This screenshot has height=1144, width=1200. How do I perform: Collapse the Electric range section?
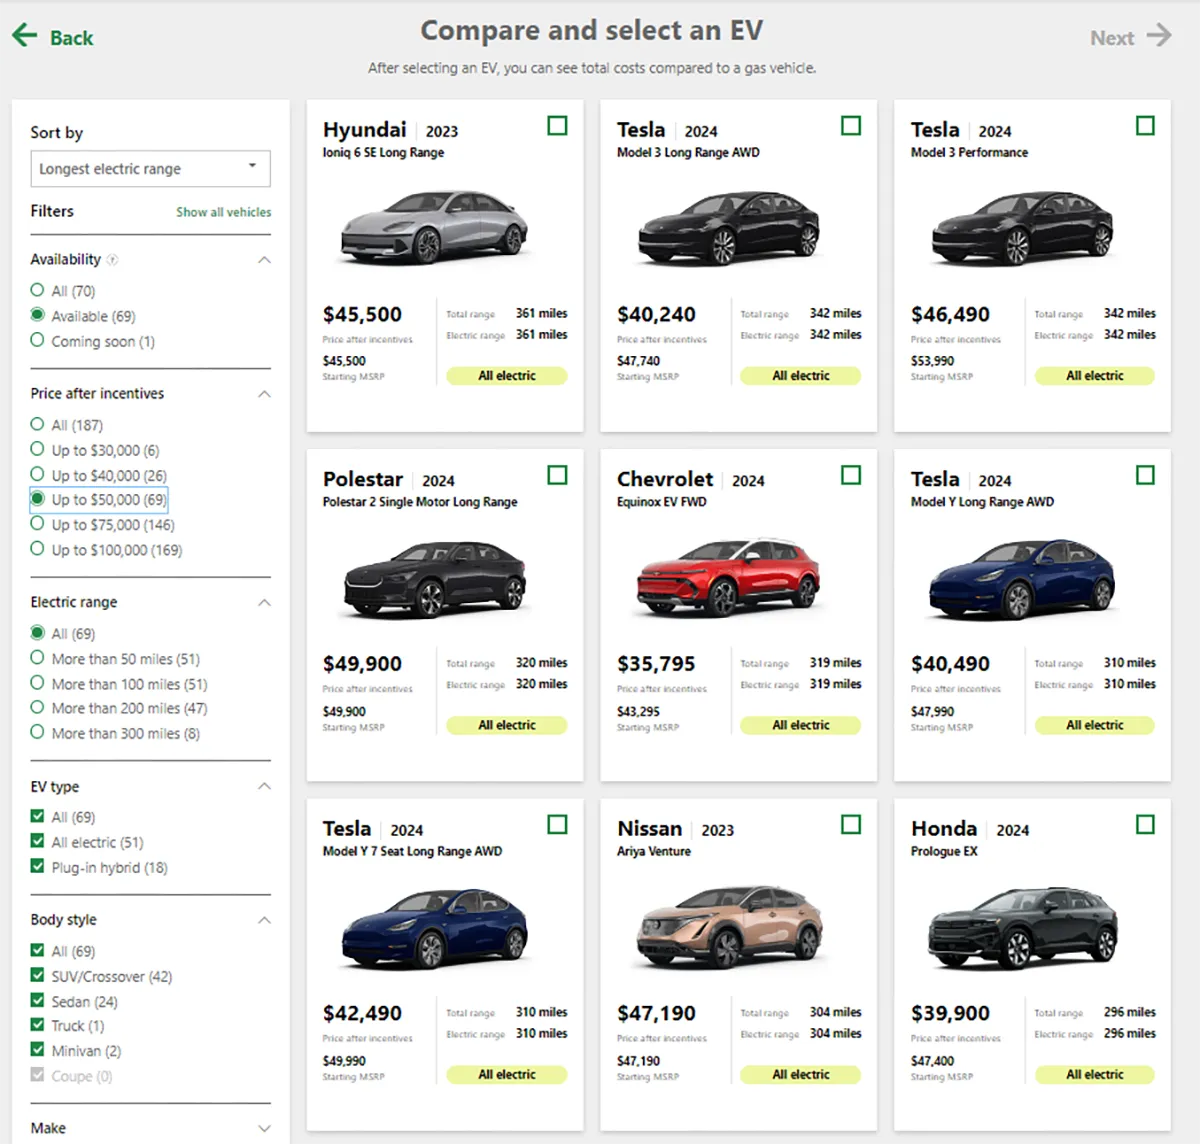tap(264, 603)
